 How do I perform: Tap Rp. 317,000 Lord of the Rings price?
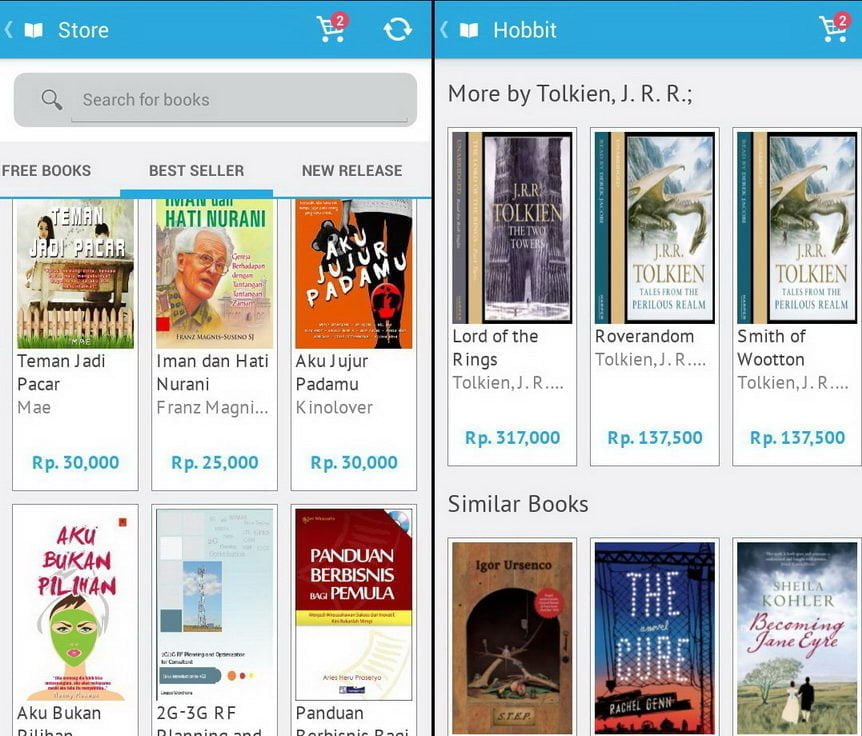(512, 438)
